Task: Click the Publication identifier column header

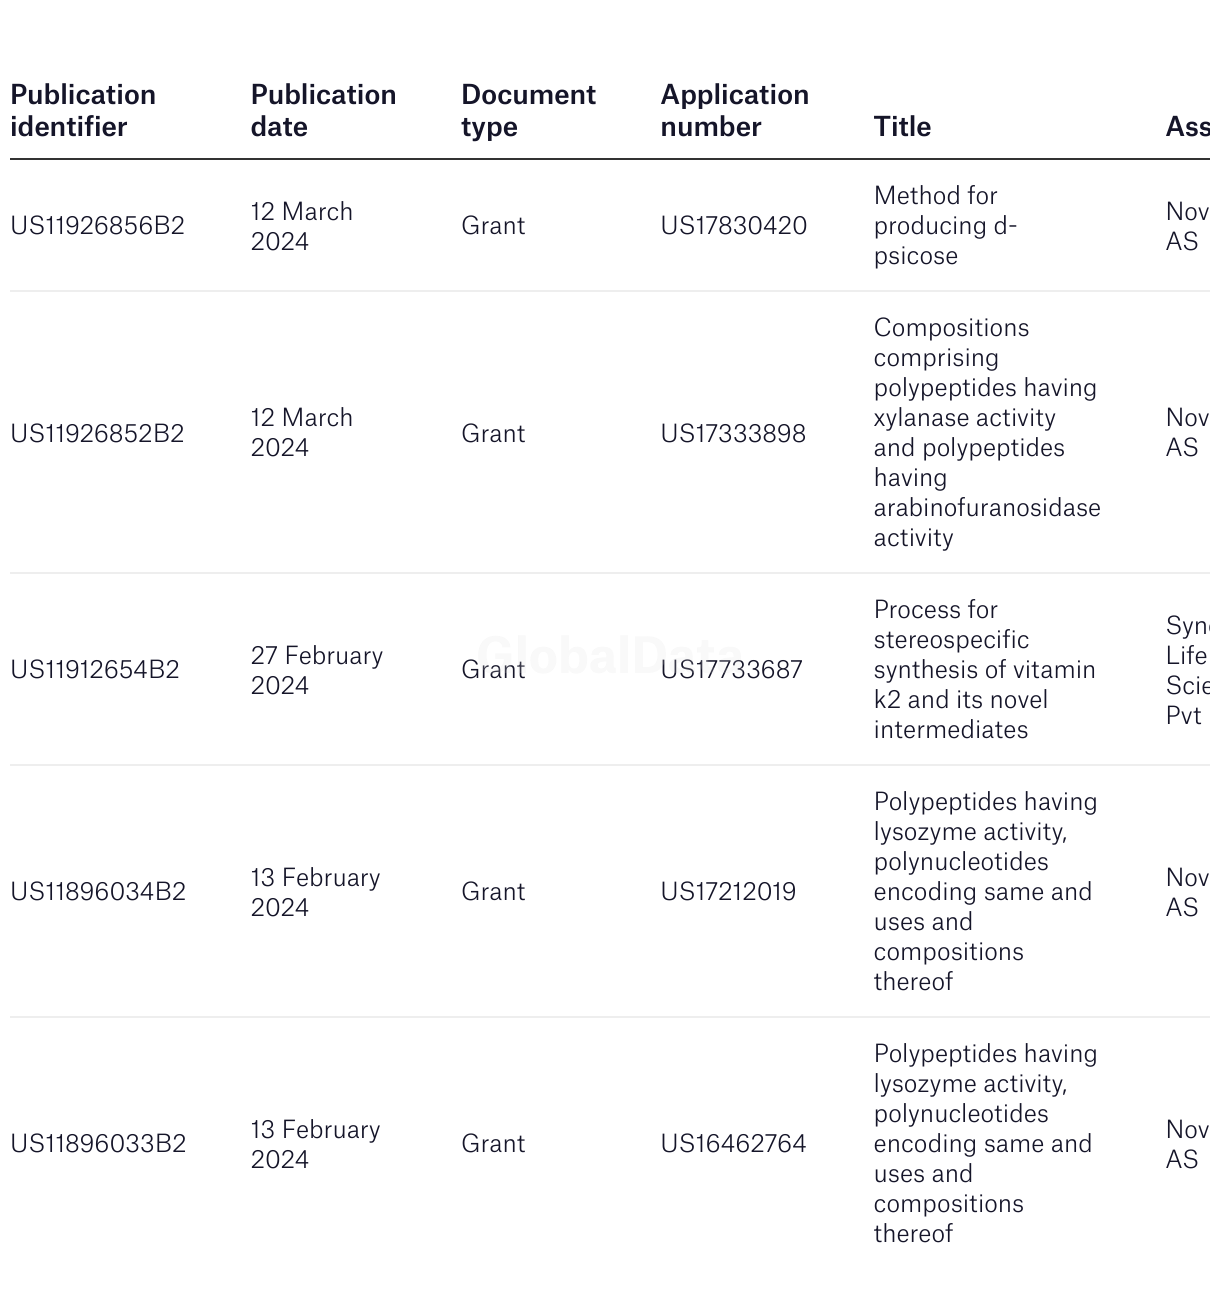Action: click(83, 110)
